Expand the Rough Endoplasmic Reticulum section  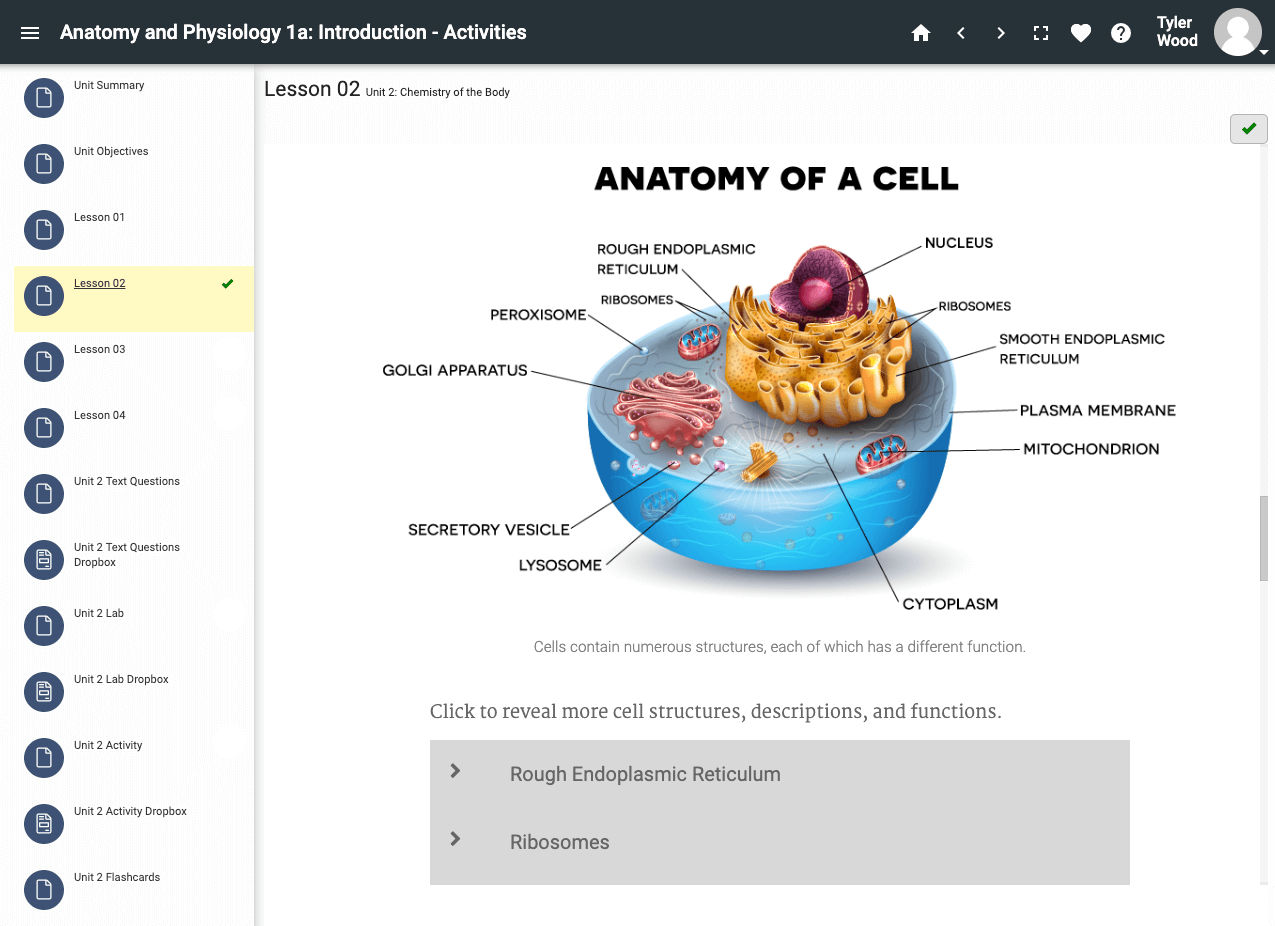[644, 774]
